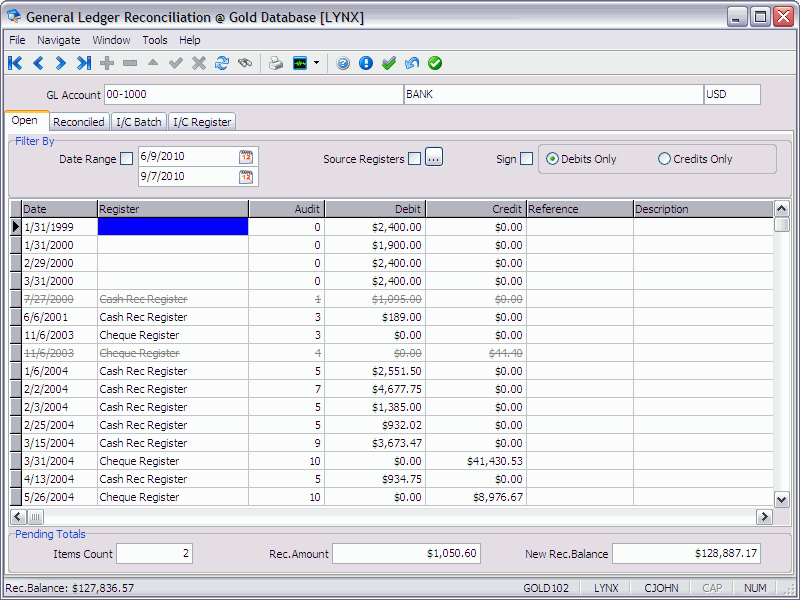Click the refresh icon in toolbar
The height and width of the screenshot is (600, 800).
pos(222,63)
